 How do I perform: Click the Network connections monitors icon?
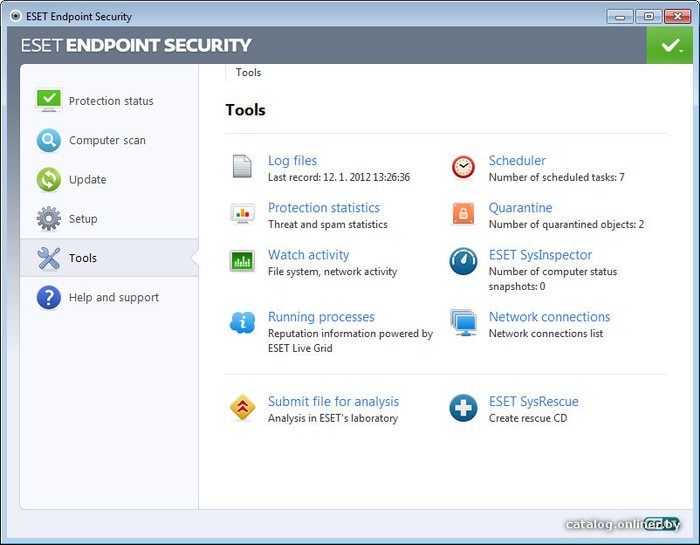(x=462, y=322)
